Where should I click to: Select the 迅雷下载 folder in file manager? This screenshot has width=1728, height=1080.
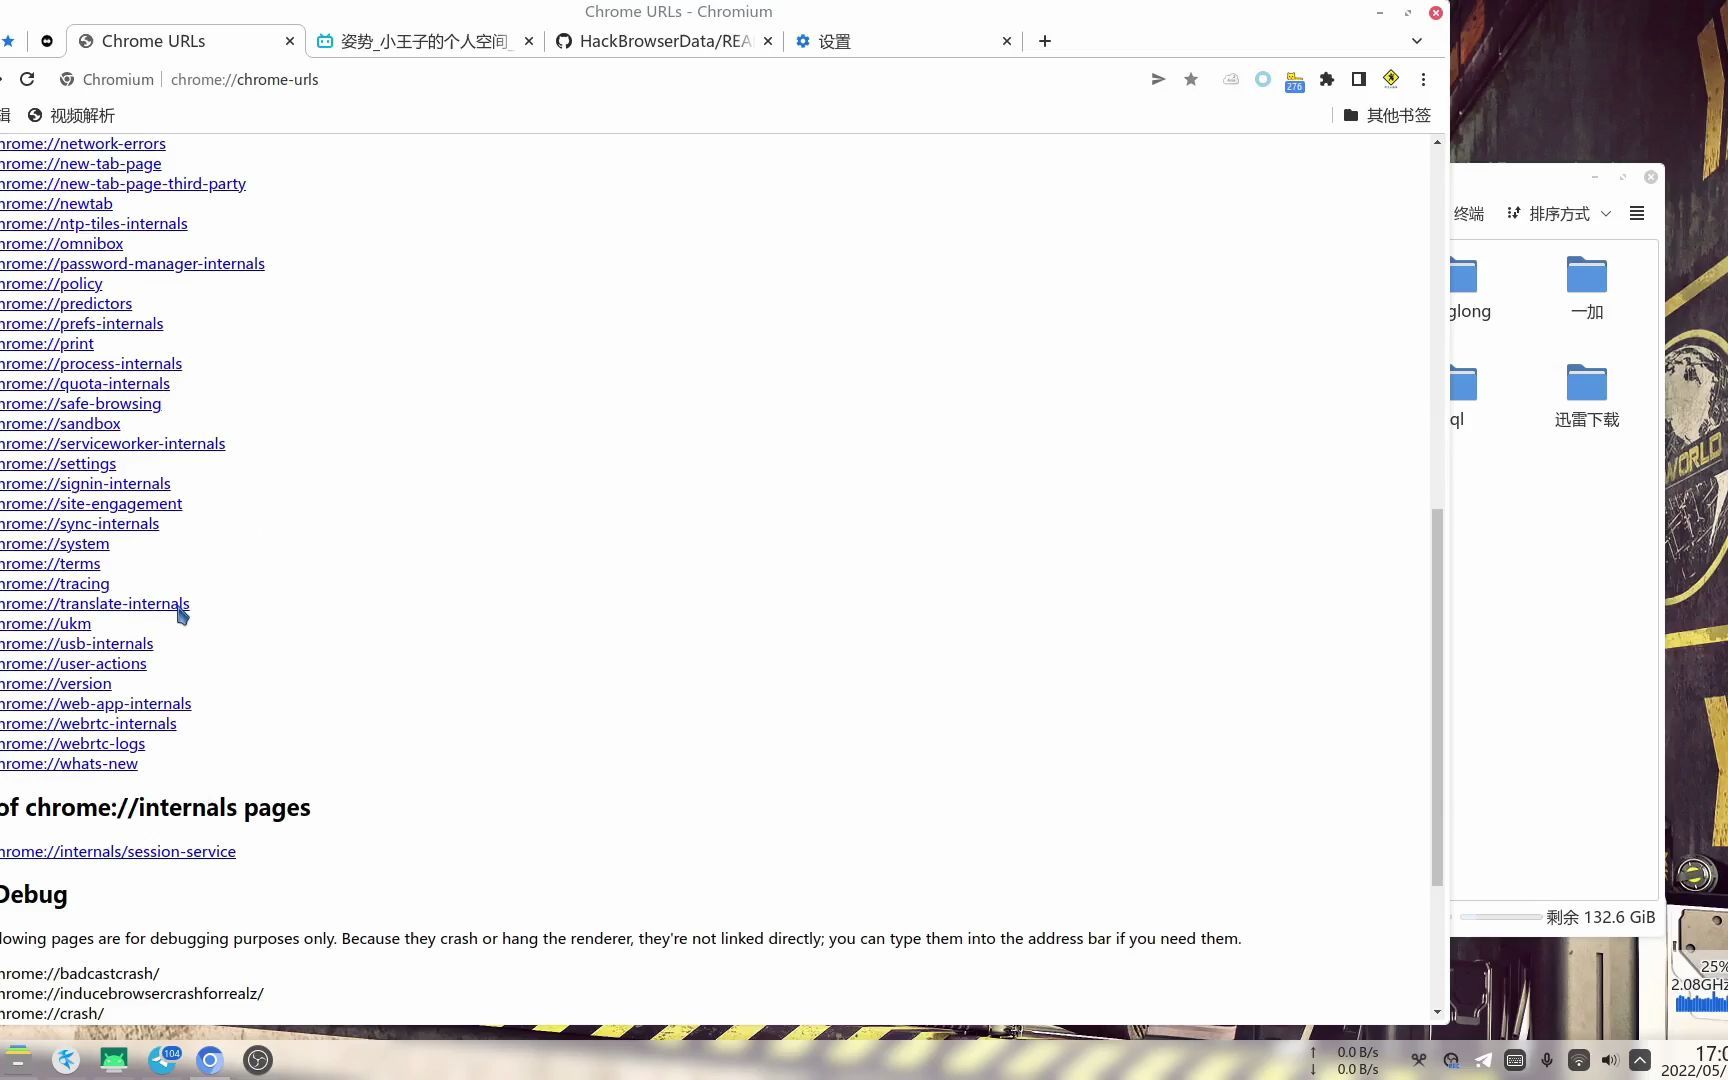(1587, 396)
